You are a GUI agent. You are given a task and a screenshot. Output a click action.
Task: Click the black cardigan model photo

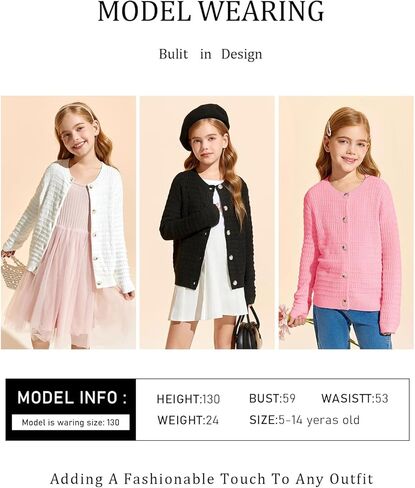click(207, 222)
